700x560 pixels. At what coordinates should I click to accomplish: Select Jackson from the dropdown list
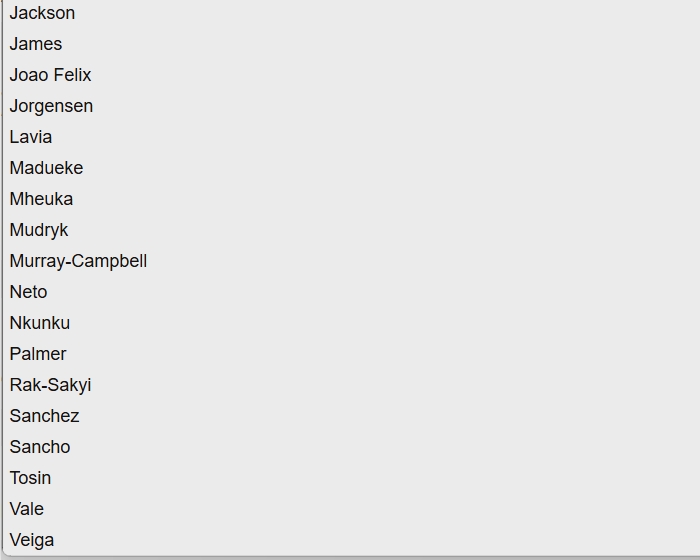click(x=42, y=13)
